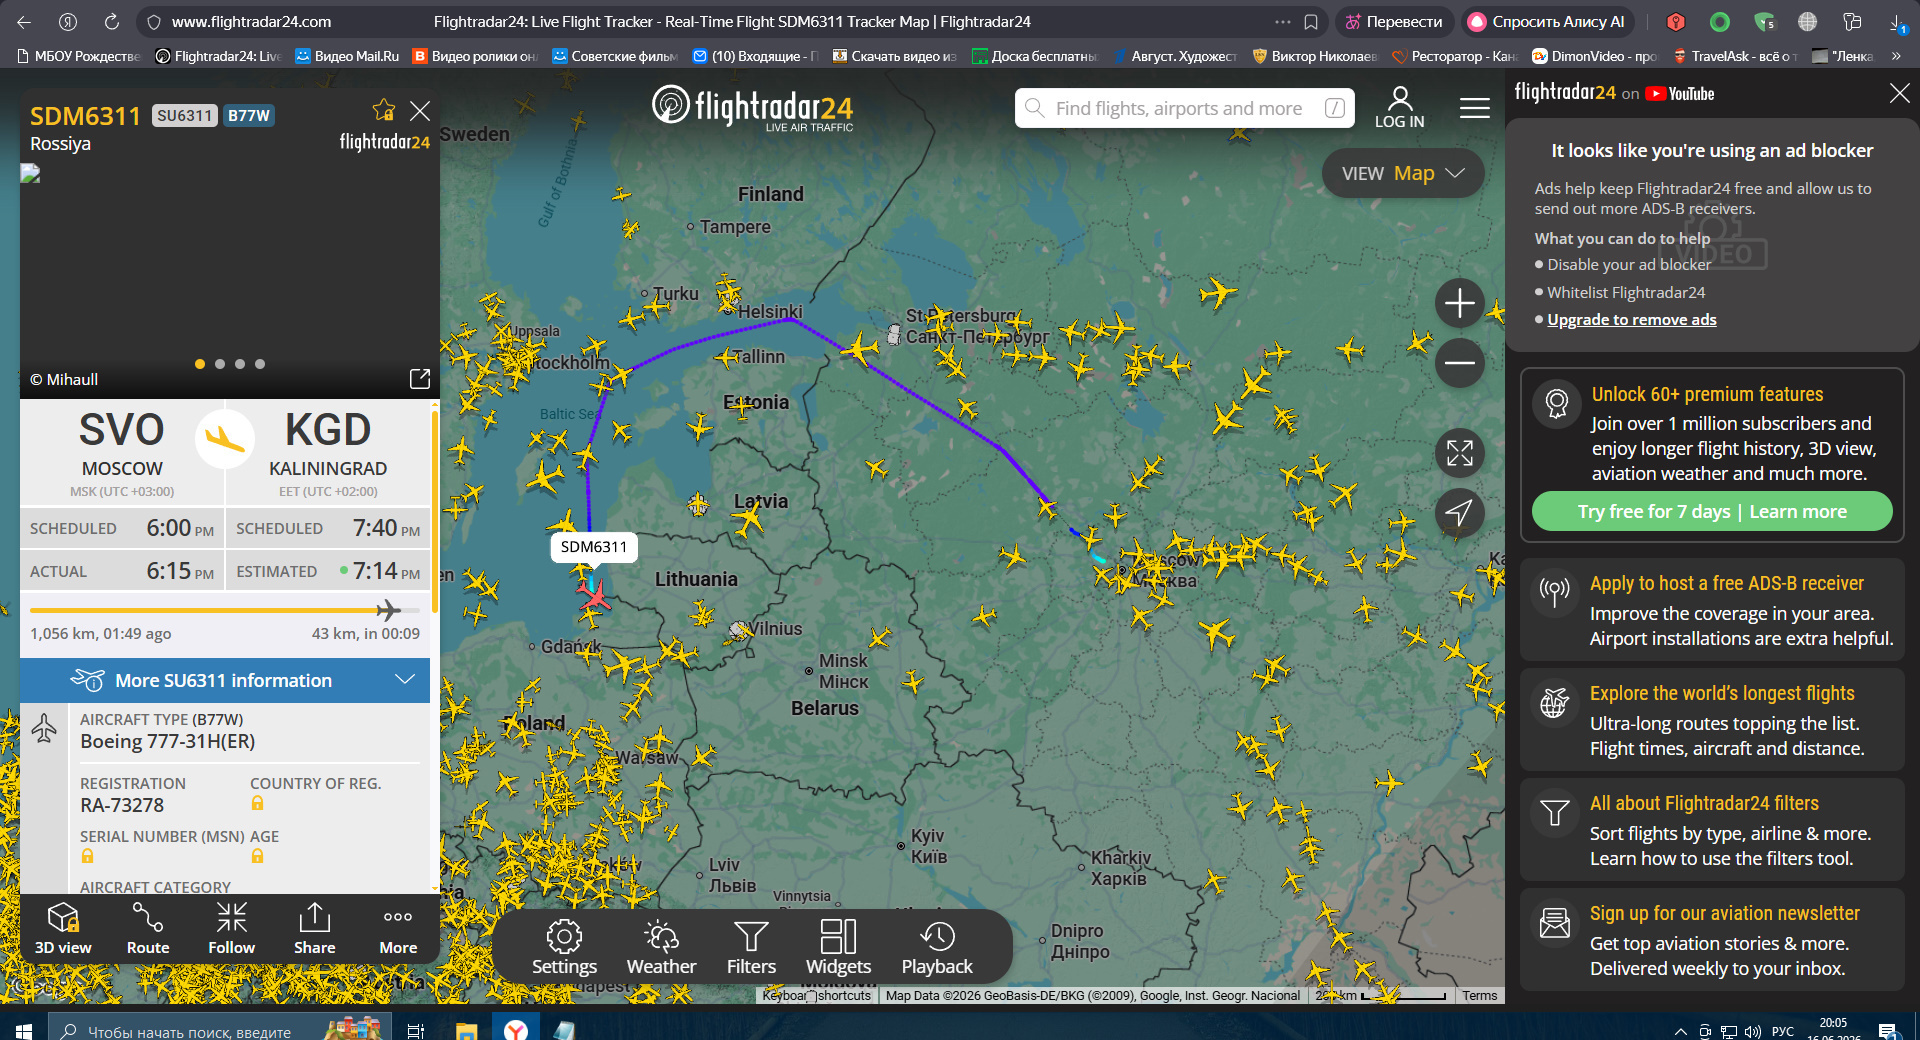Image resolution: width=1920 pixels, height=1040 pixels.
Task: Open the Советские фильмы bookmark
Action: 615,56
